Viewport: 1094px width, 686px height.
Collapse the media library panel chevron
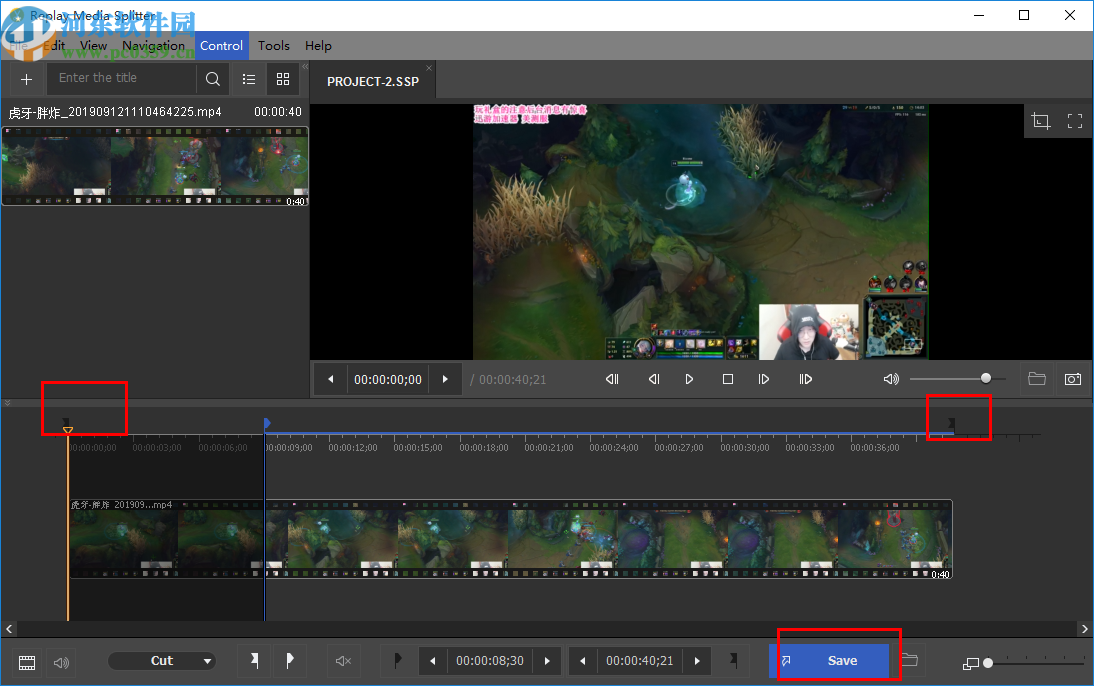tap(305, 67)
